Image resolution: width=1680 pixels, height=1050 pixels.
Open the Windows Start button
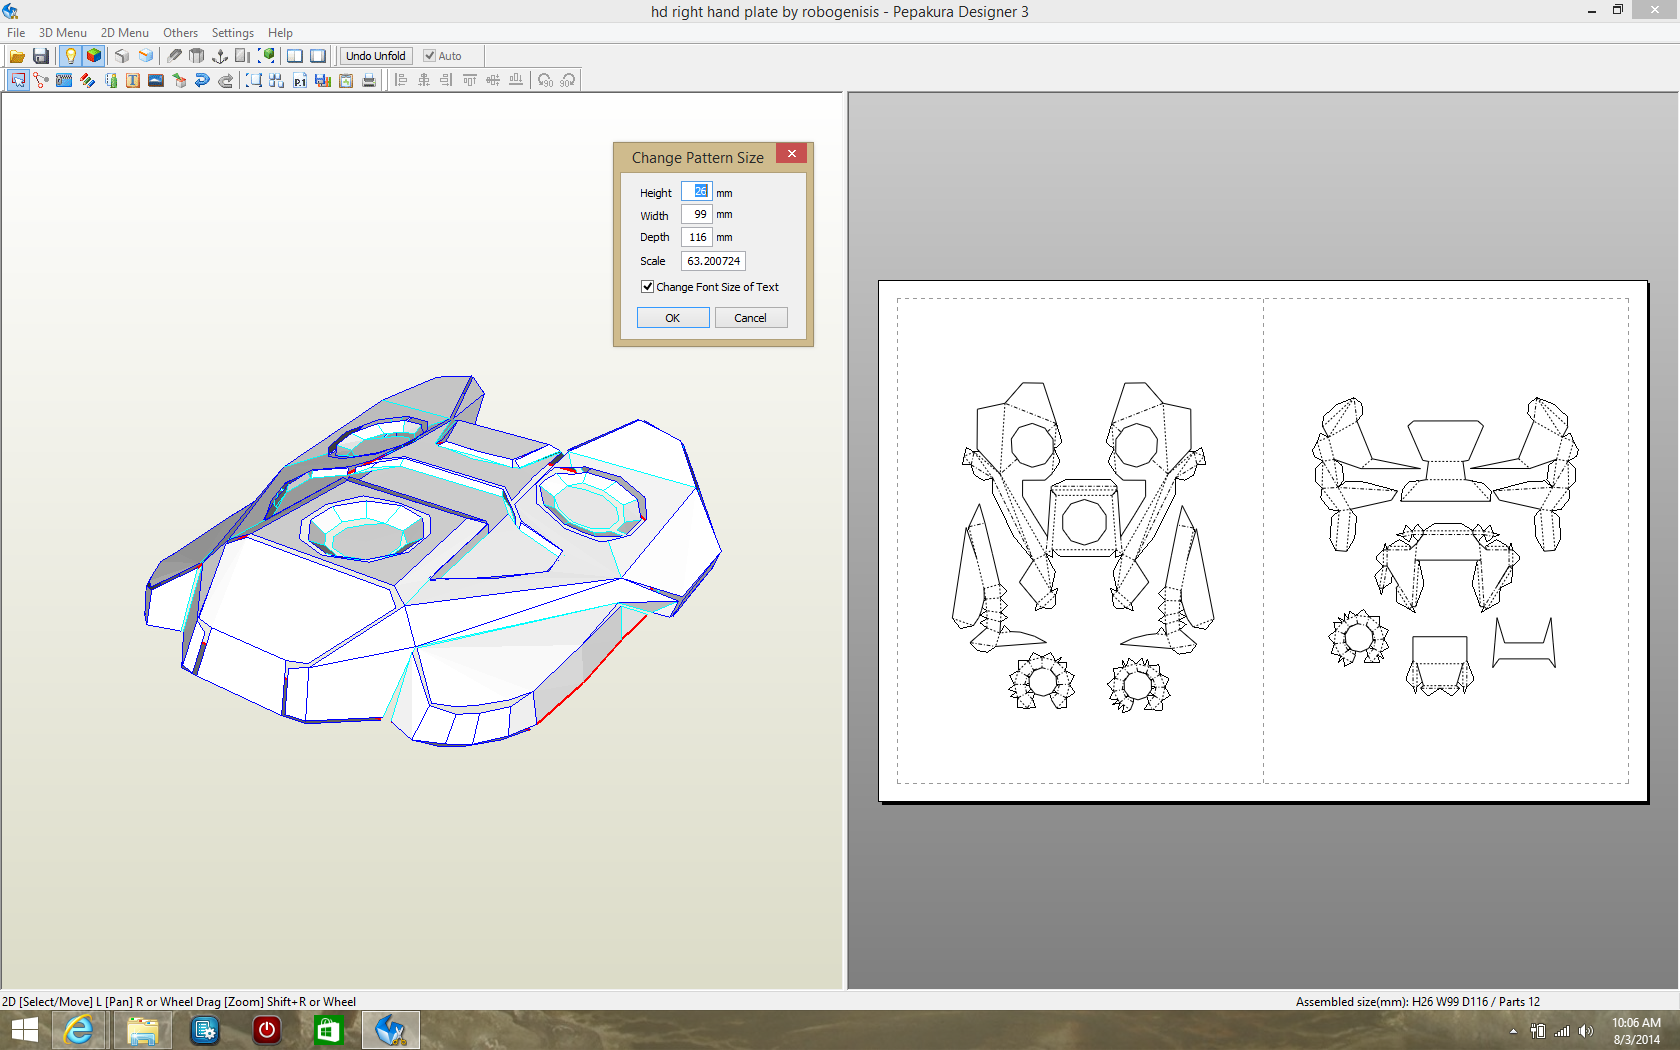[x=25, y=1030]
